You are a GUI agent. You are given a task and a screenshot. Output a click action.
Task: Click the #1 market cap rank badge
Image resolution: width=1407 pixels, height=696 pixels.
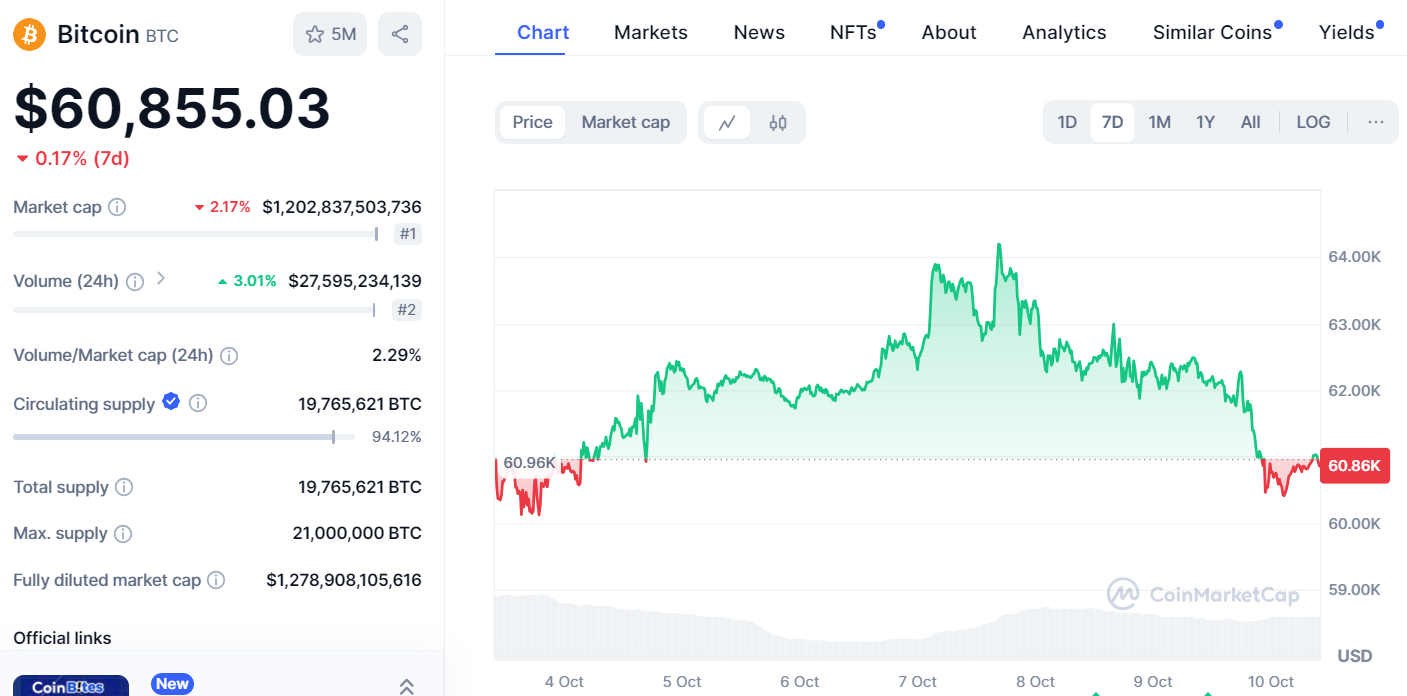[x=407, y=235]
